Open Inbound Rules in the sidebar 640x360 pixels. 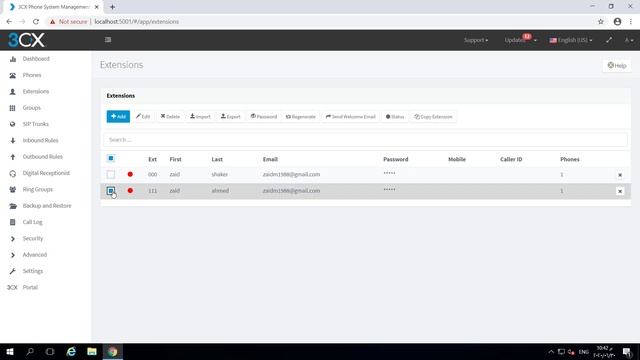40,140
